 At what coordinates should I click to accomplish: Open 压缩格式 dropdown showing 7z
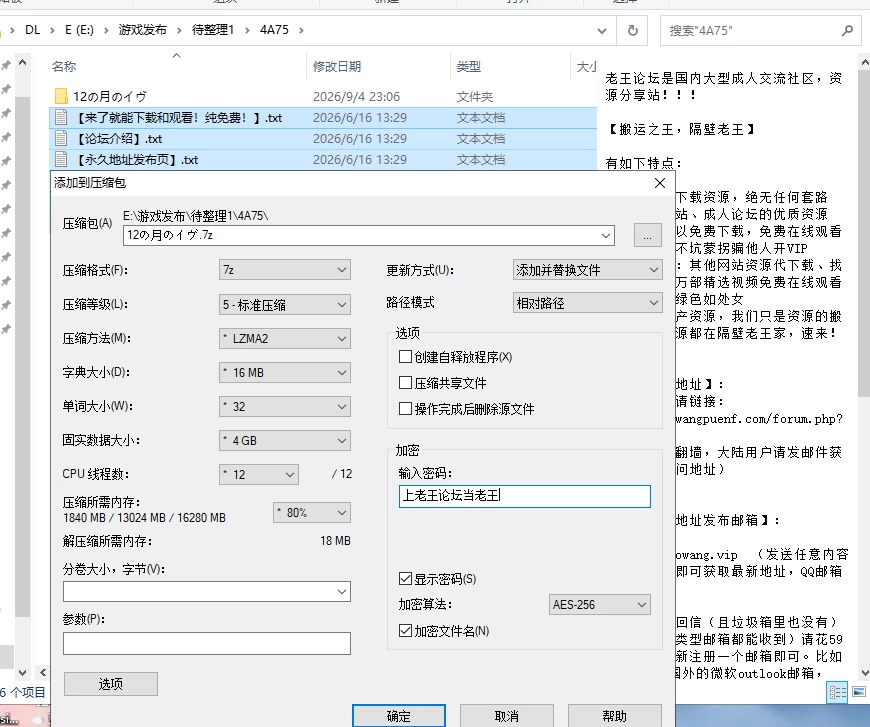click(x=285, y=270)
